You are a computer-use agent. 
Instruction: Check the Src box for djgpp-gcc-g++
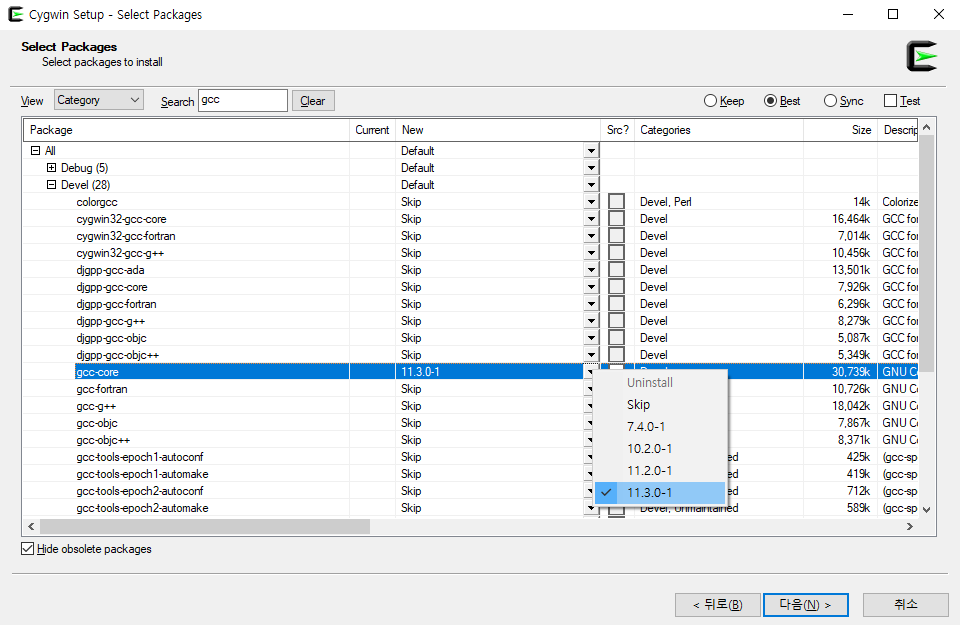pos(617,321)
